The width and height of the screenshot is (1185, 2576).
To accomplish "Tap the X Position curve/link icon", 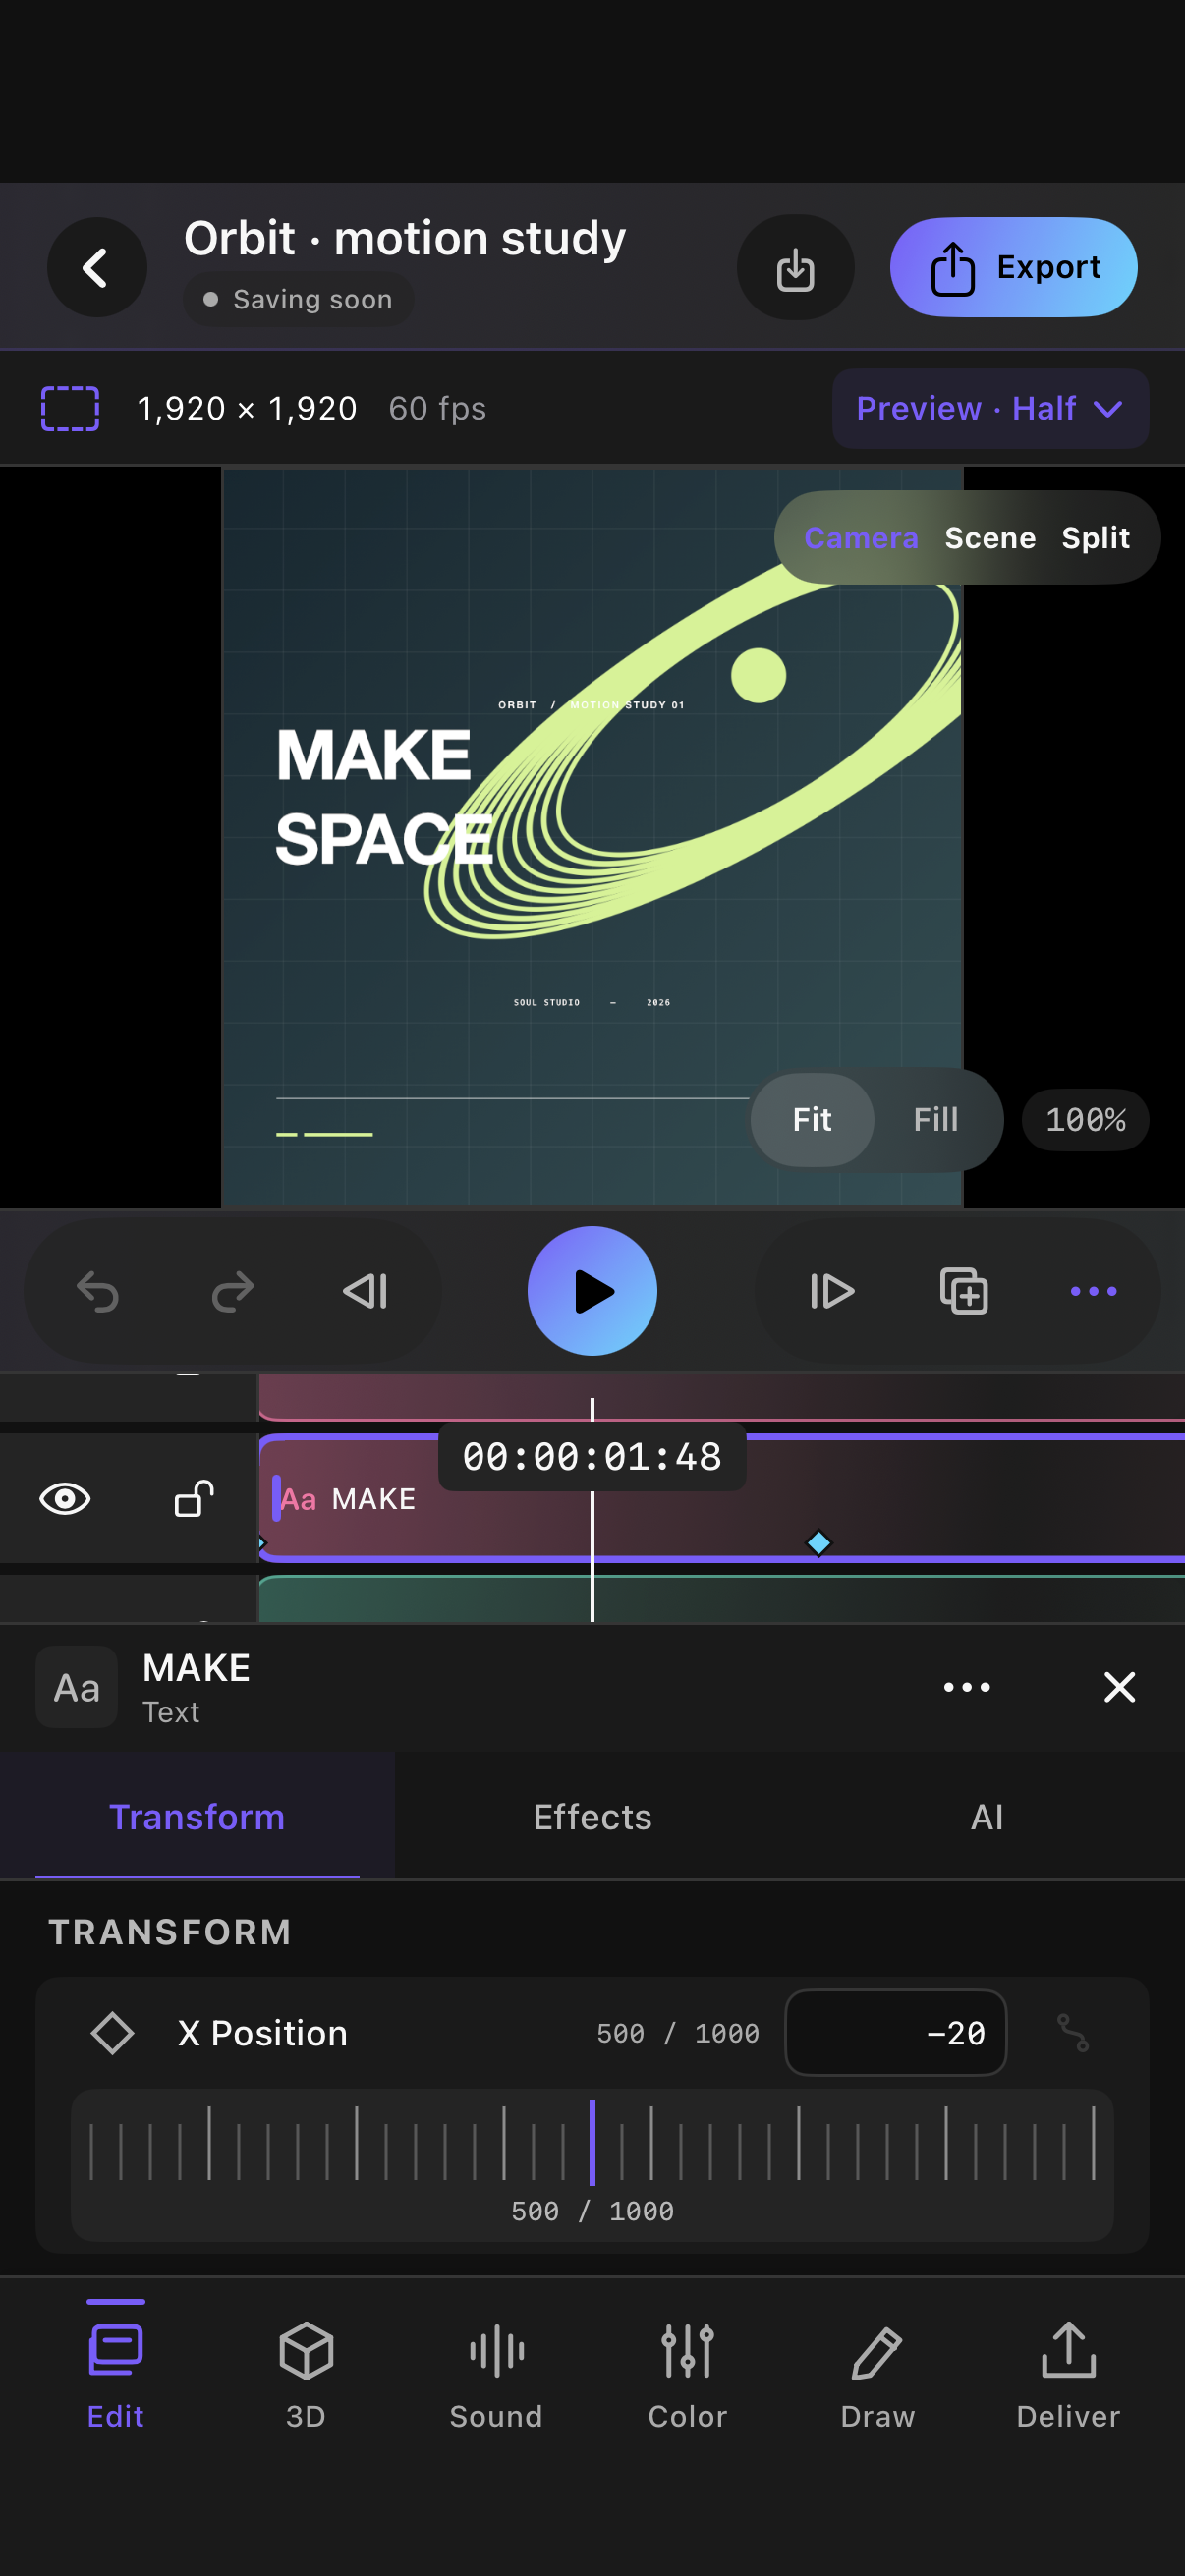I will [1072, 2033].
